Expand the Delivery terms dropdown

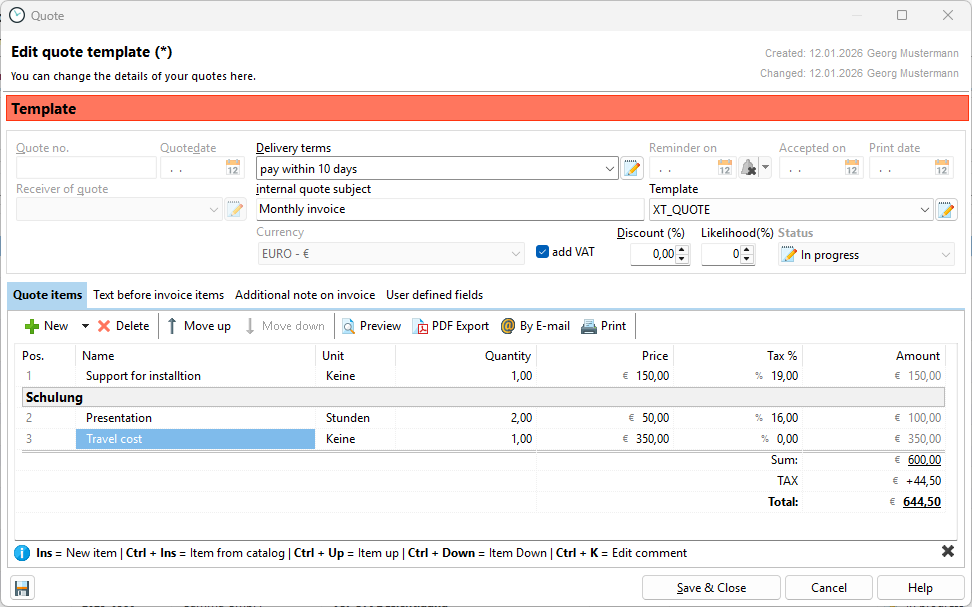(x=610, y=169)
